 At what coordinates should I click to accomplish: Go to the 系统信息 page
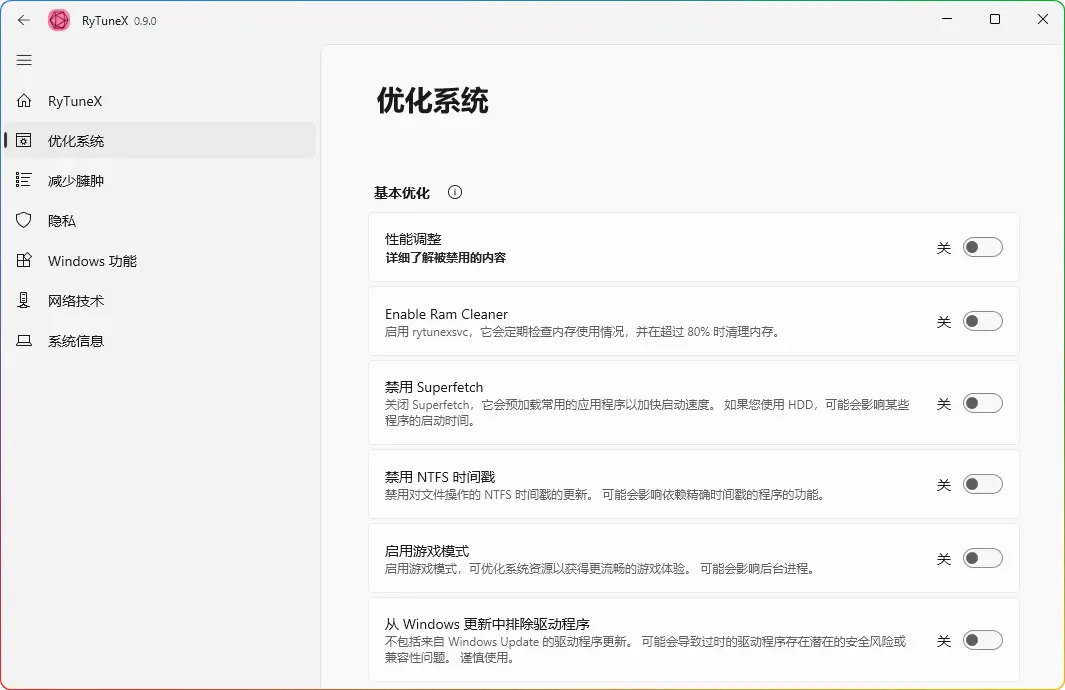coord(76,341)
